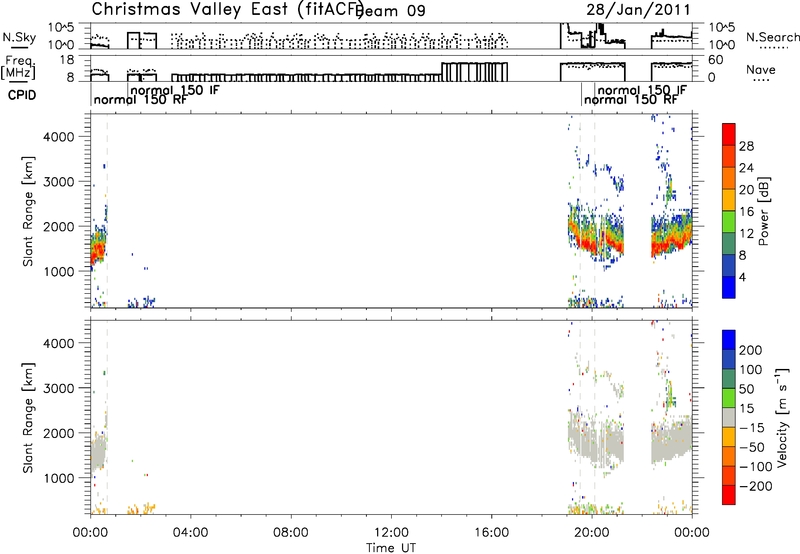
Task: Click the '1000' tick on velocity panel
Action: tap(59, 478)
